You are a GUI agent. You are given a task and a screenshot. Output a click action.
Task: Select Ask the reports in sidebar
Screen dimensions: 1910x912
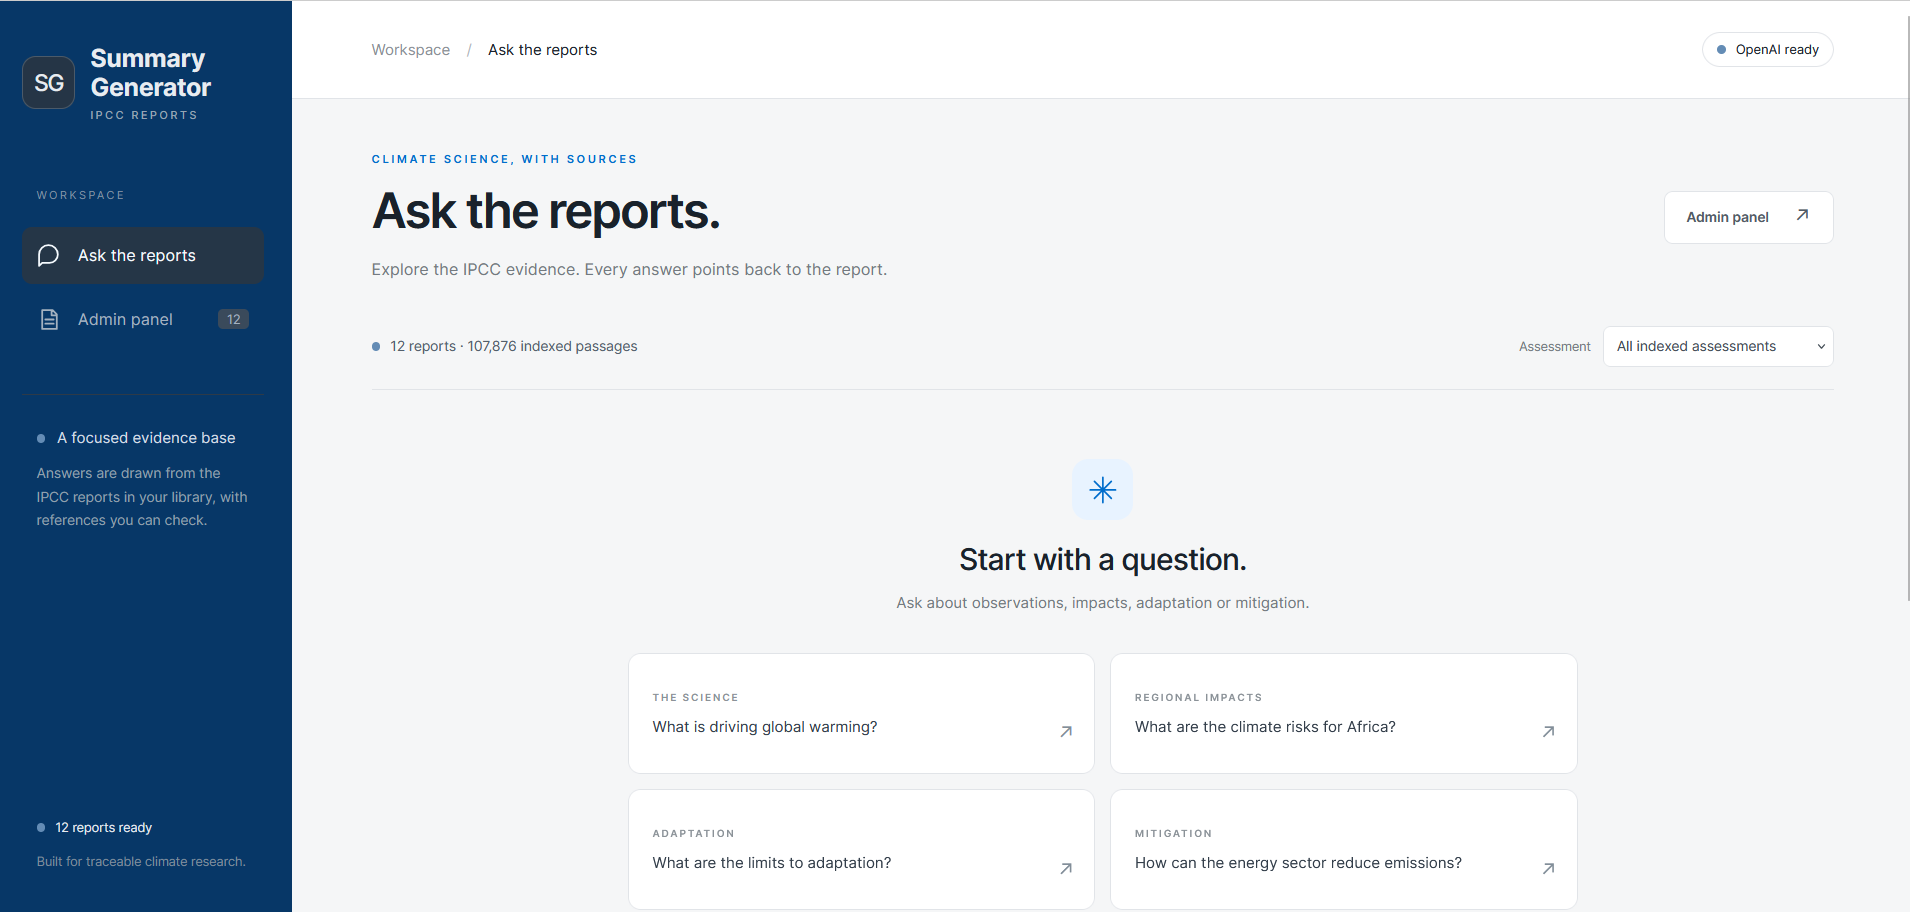pyautogui.click(x=143, y=255)
